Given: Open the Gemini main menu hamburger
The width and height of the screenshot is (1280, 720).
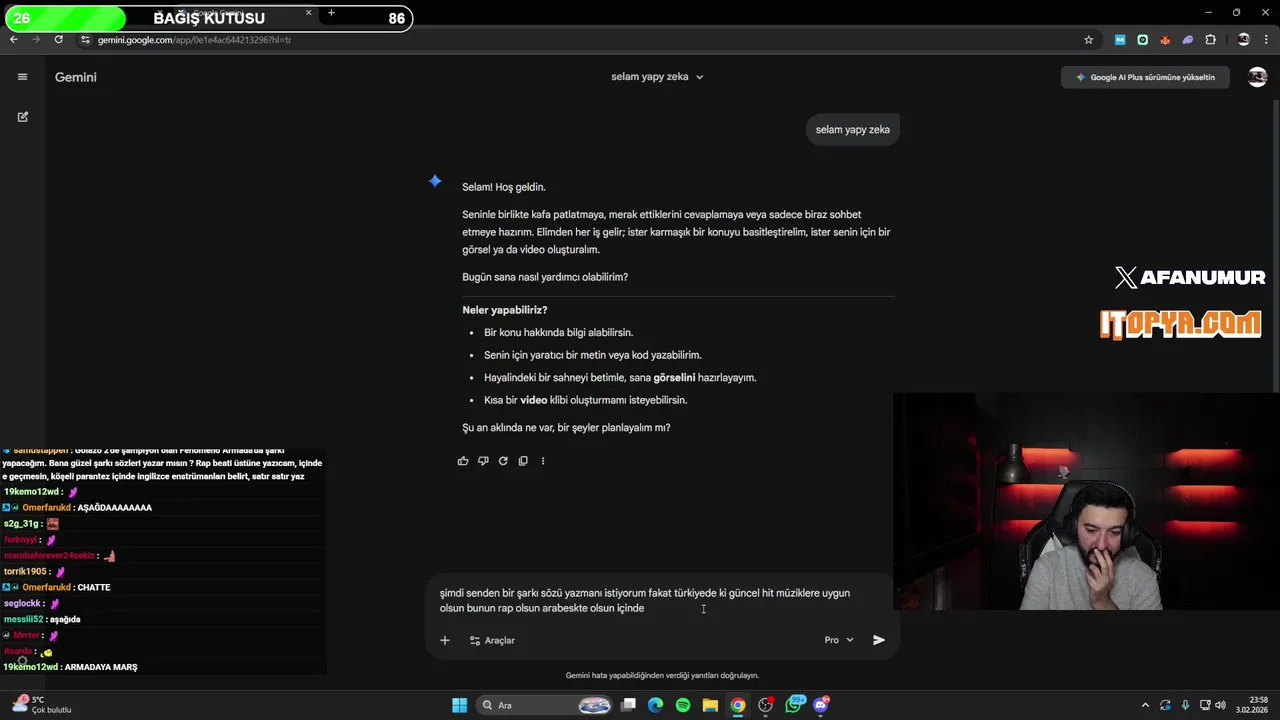Looking at the screenshot, I should (x=22, y=77).
